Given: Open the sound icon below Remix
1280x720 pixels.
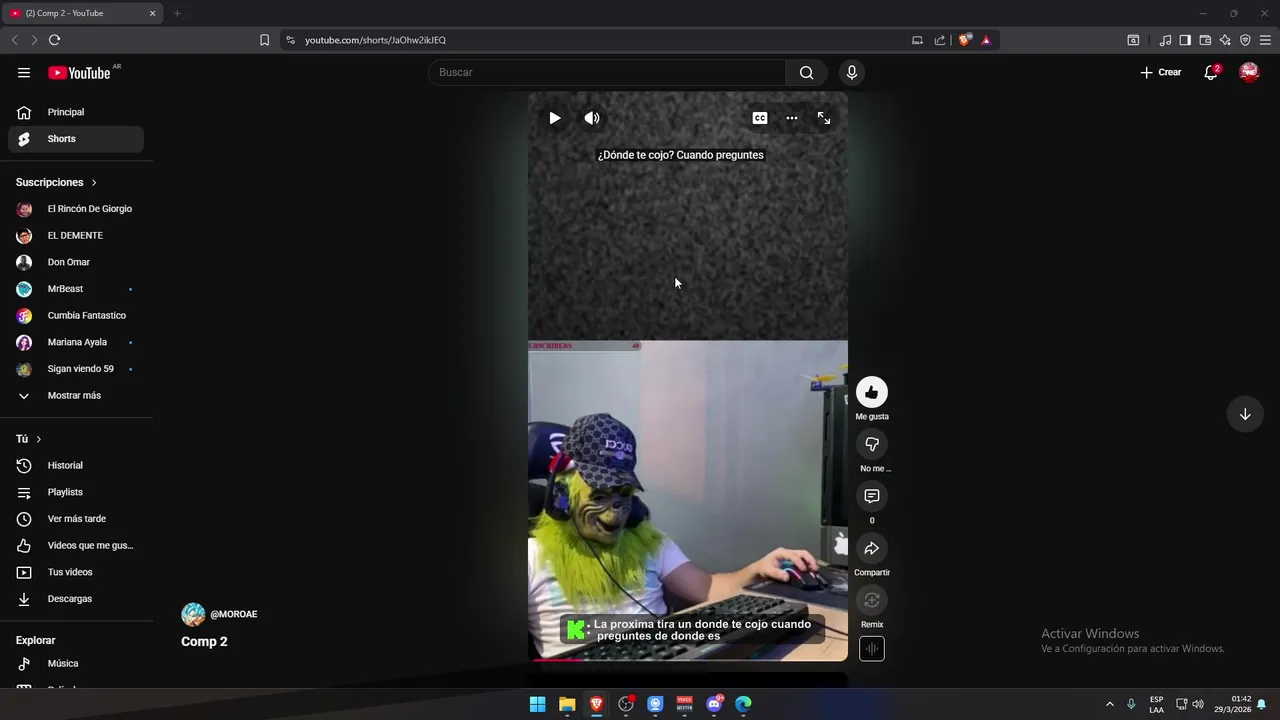Looking at the screenshot, I should (x=872, y=649).
